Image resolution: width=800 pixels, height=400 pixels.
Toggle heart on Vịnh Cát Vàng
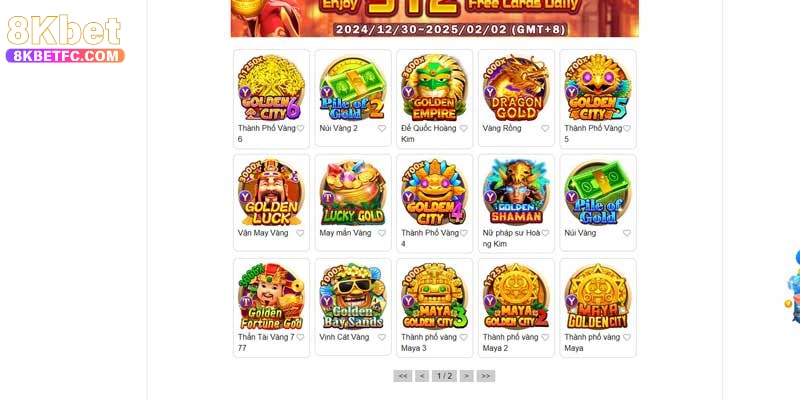(x=382, y=337)
